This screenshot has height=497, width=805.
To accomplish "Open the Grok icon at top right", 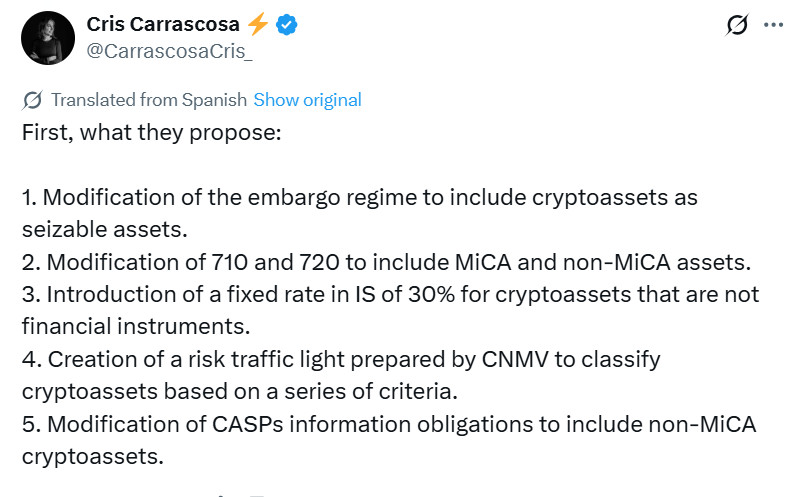I will coord(736,26).
